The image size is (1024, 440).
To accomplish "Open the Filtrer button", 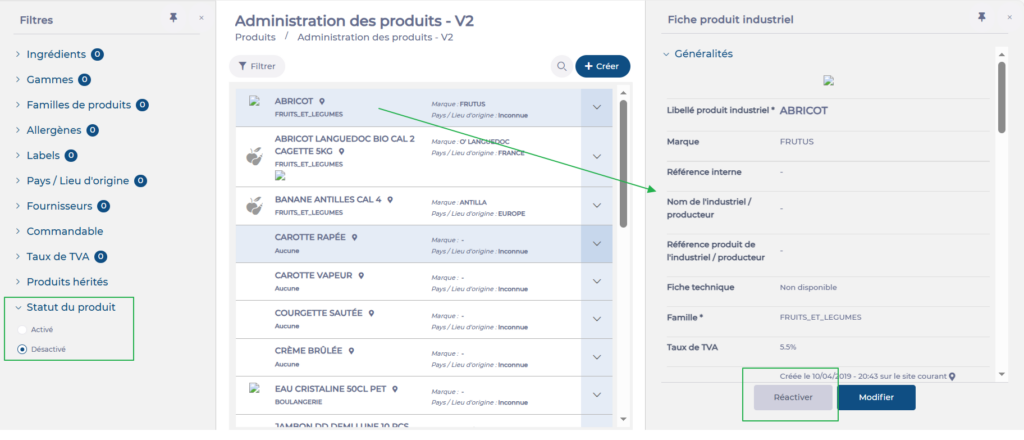I will pos(257,66).
